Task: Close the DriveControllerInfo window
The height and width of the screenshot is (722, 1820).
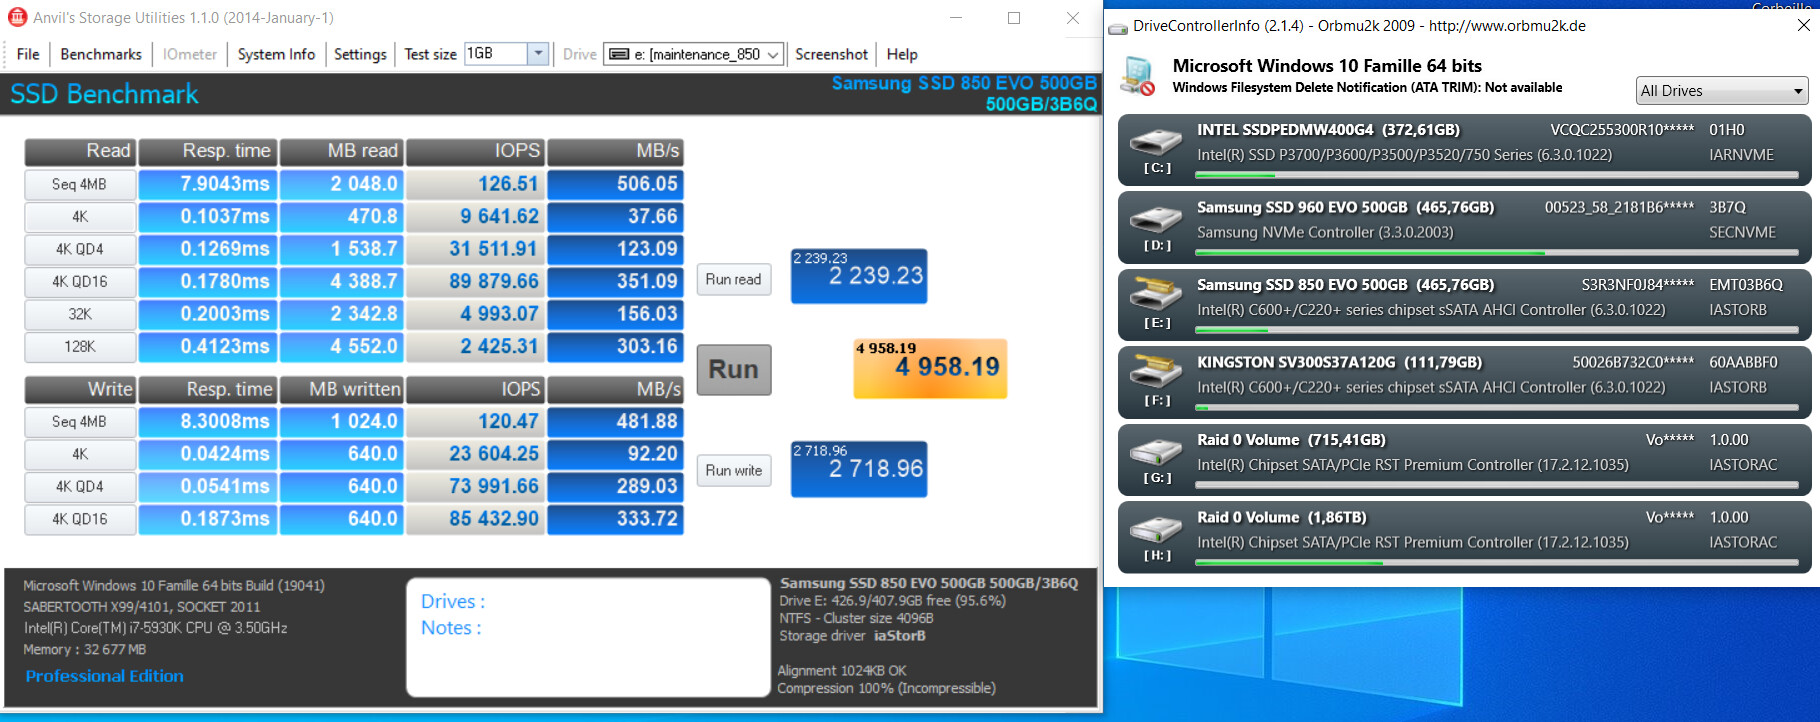Action: (x=1803, y=26)
